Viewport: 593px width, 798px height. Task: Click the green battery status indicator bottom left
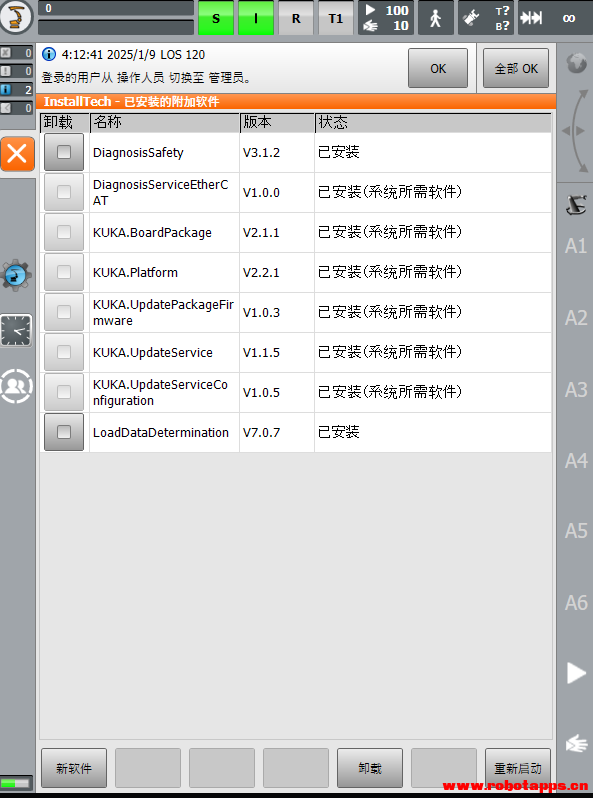[16, 782]
